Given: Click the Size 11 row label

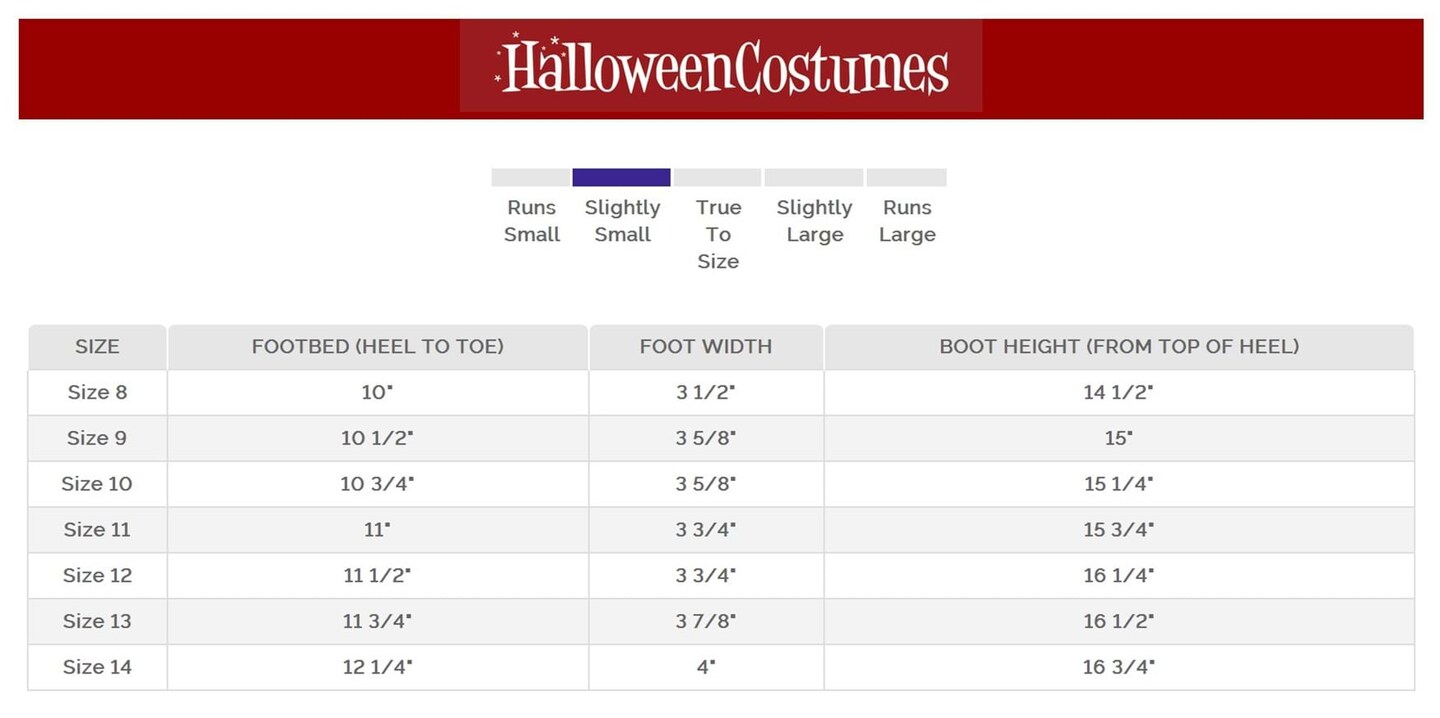Looking at the screenshot, I should (97, 530).
